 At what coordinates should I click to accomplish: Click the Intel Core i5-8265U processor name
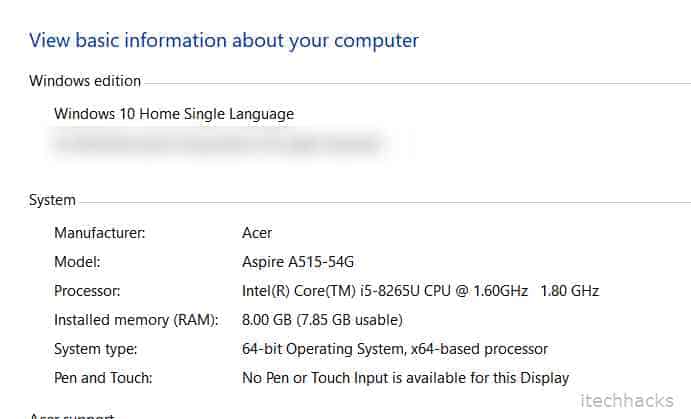coord(383,291)
